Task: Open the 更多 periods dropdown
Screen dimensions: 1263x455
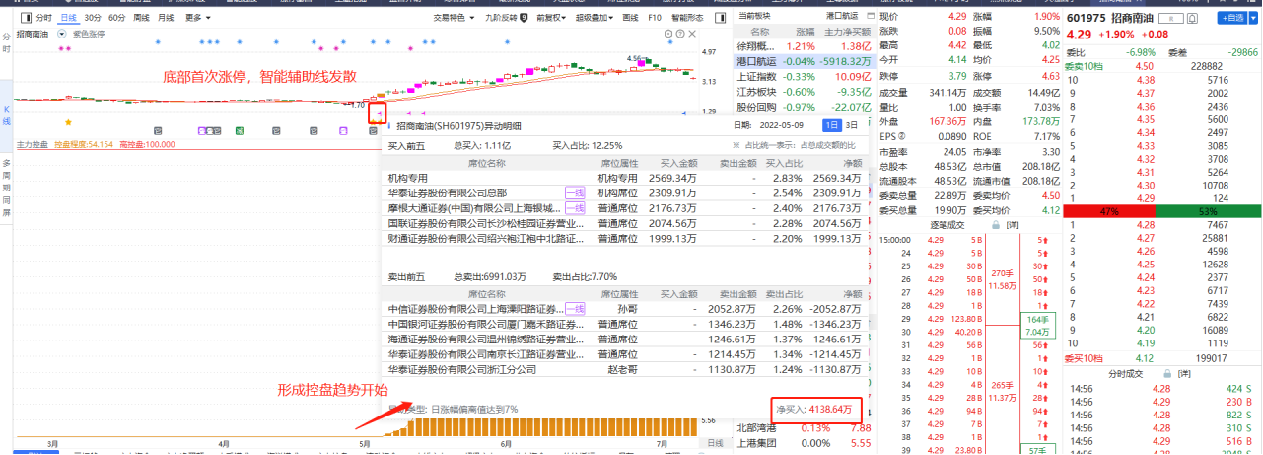Action: coord(196,18)
